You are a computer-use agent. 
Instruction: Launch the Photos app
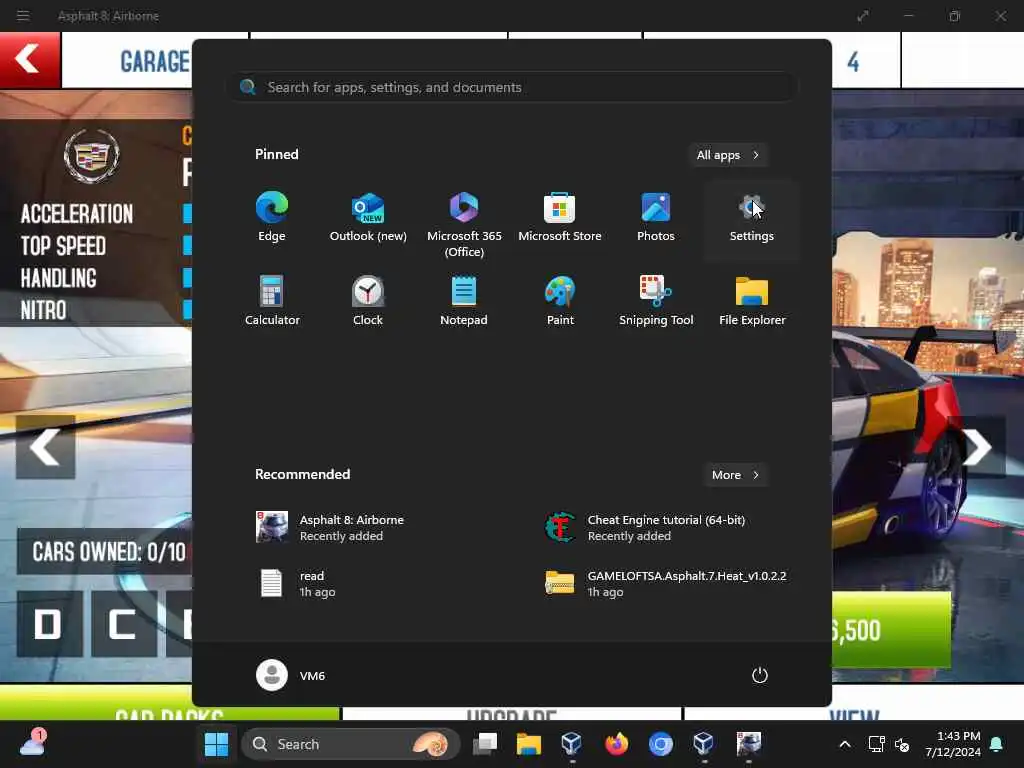[656, 218]
